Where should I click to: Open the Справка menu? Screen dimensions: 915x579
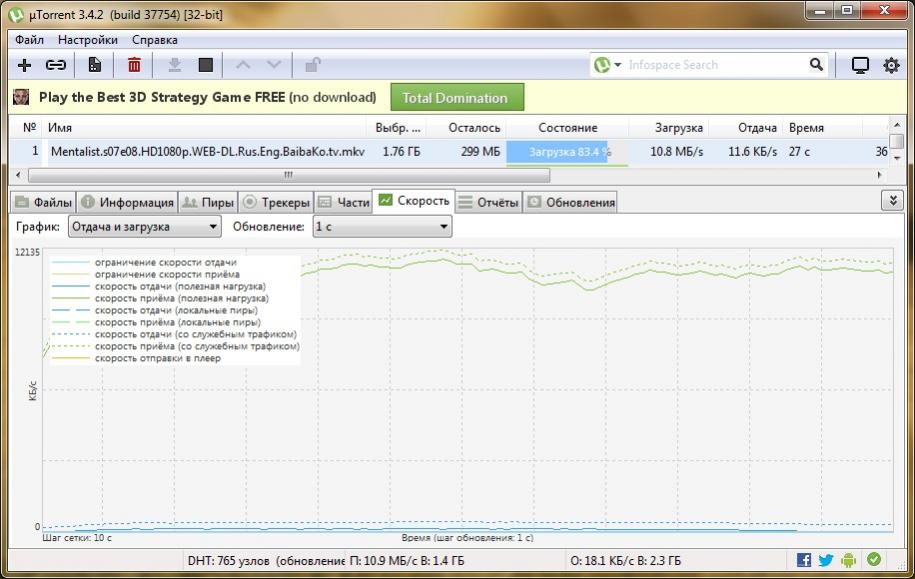pyautogui.click(x=155, y=40)
